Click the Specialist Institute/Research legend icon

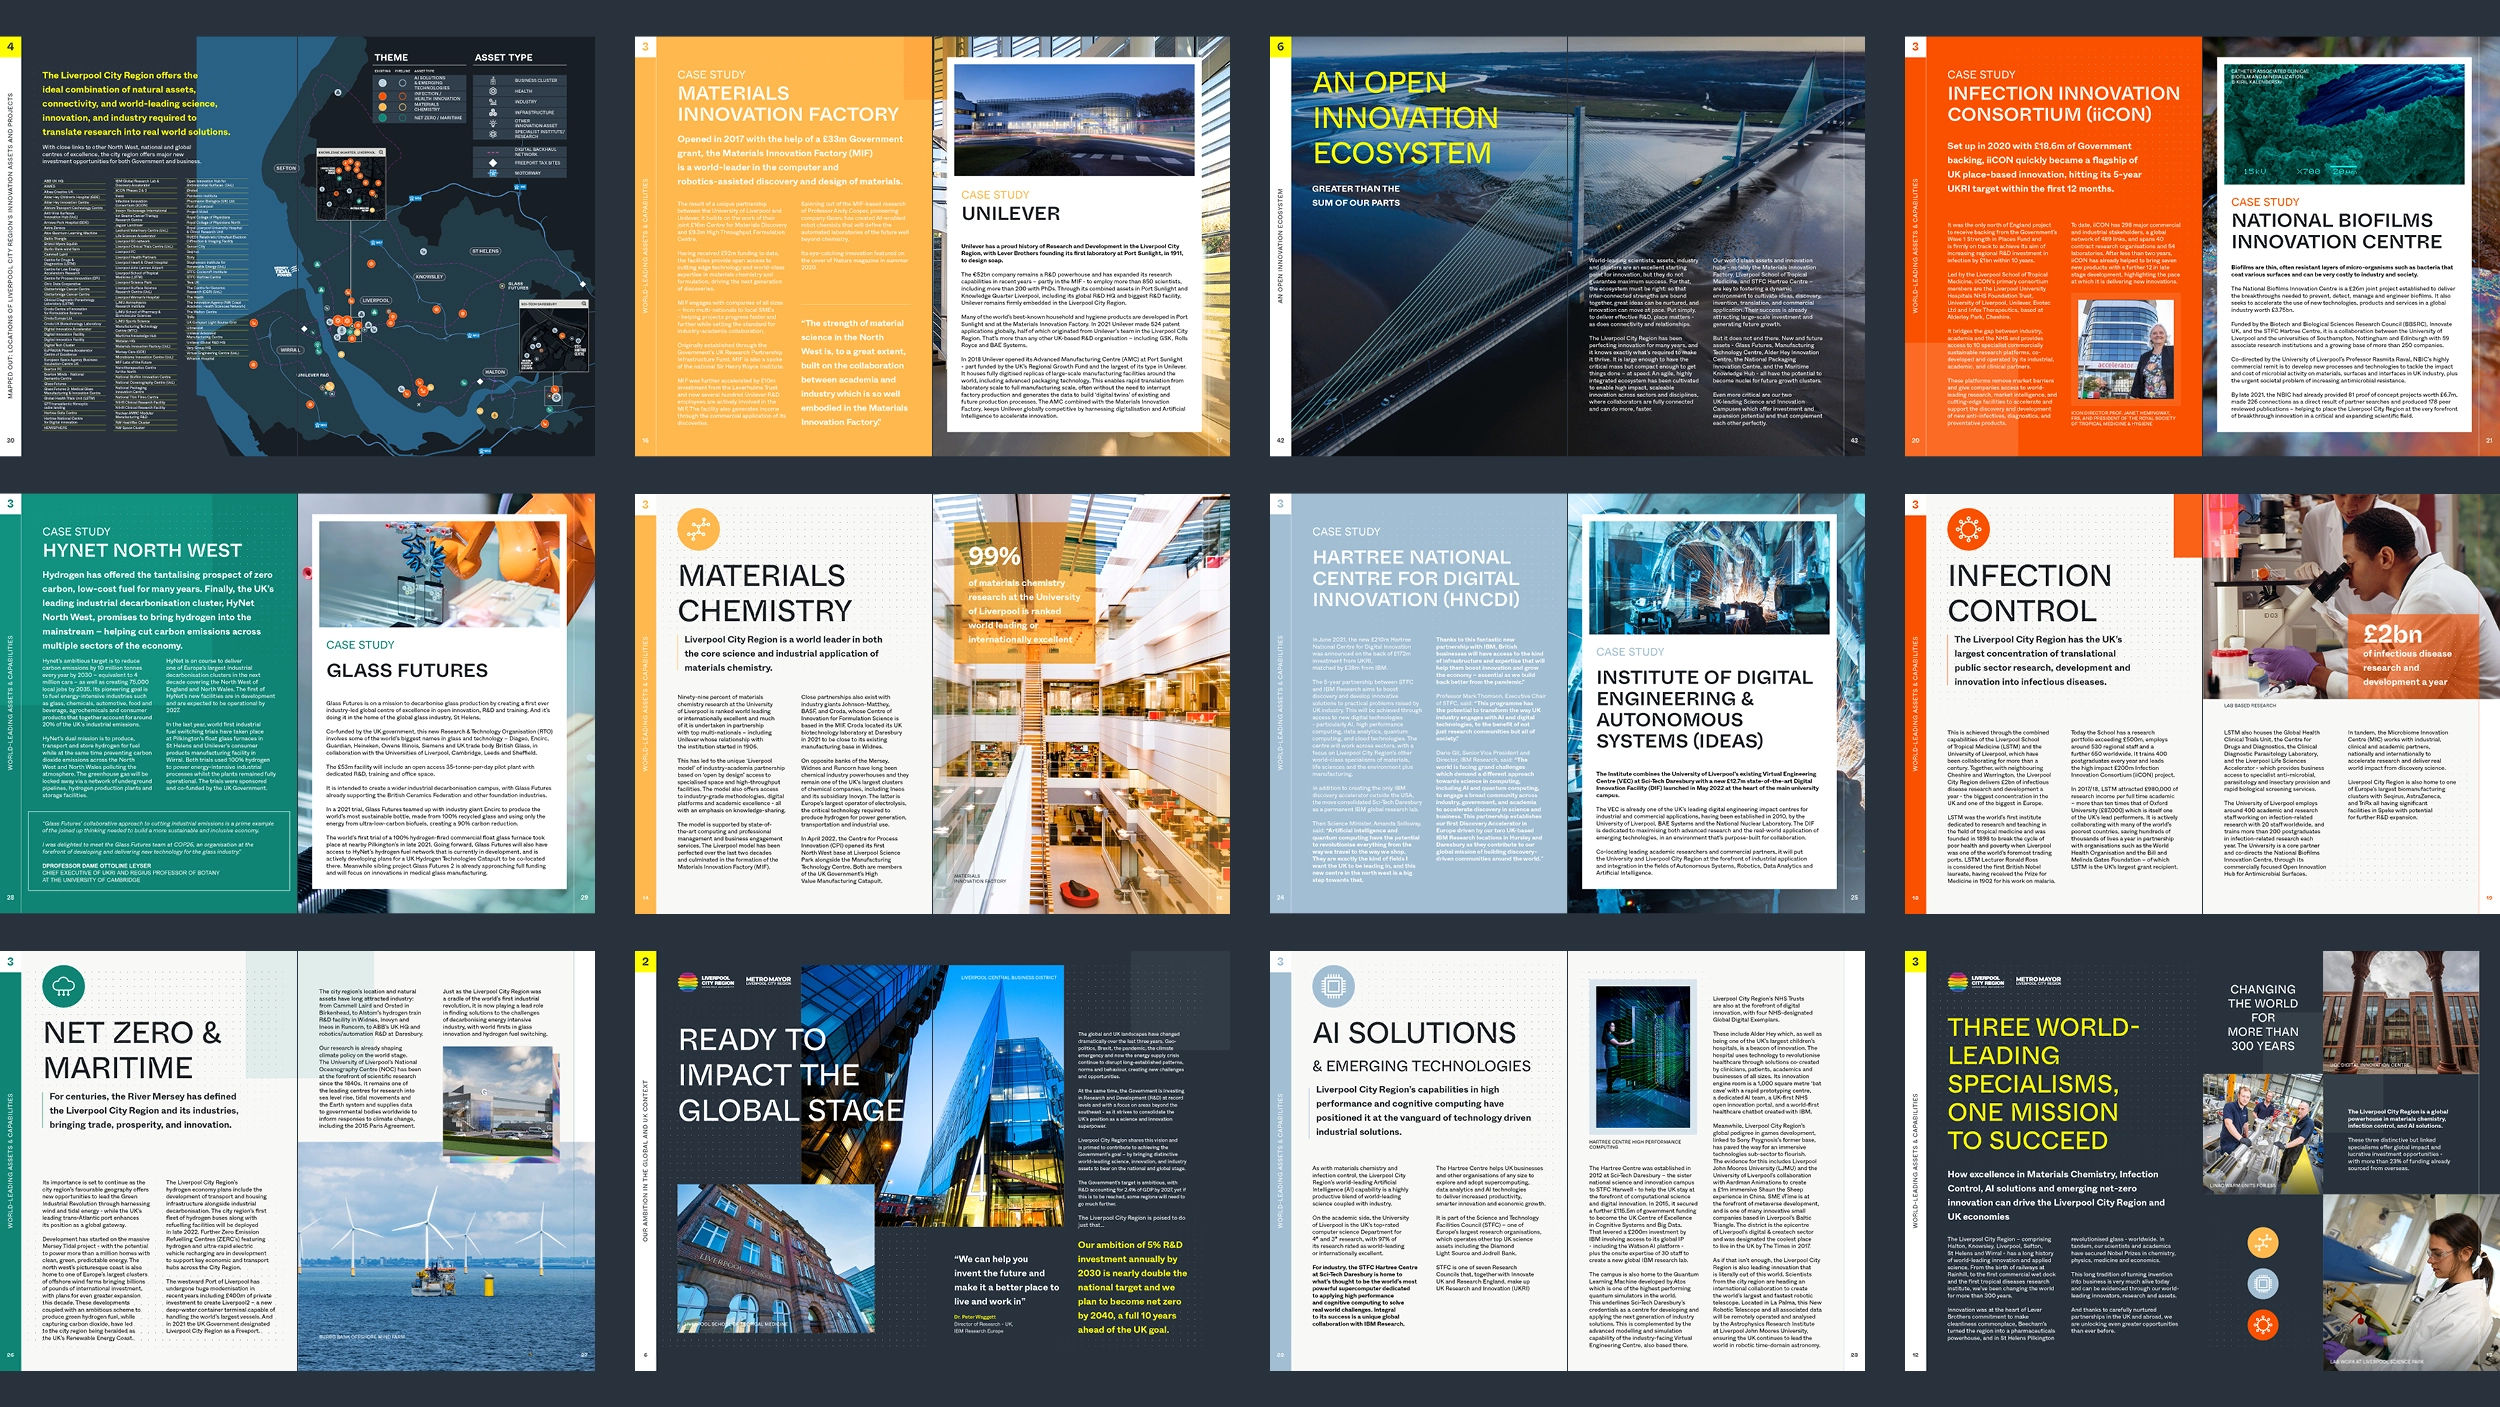[x=493, y=134]
